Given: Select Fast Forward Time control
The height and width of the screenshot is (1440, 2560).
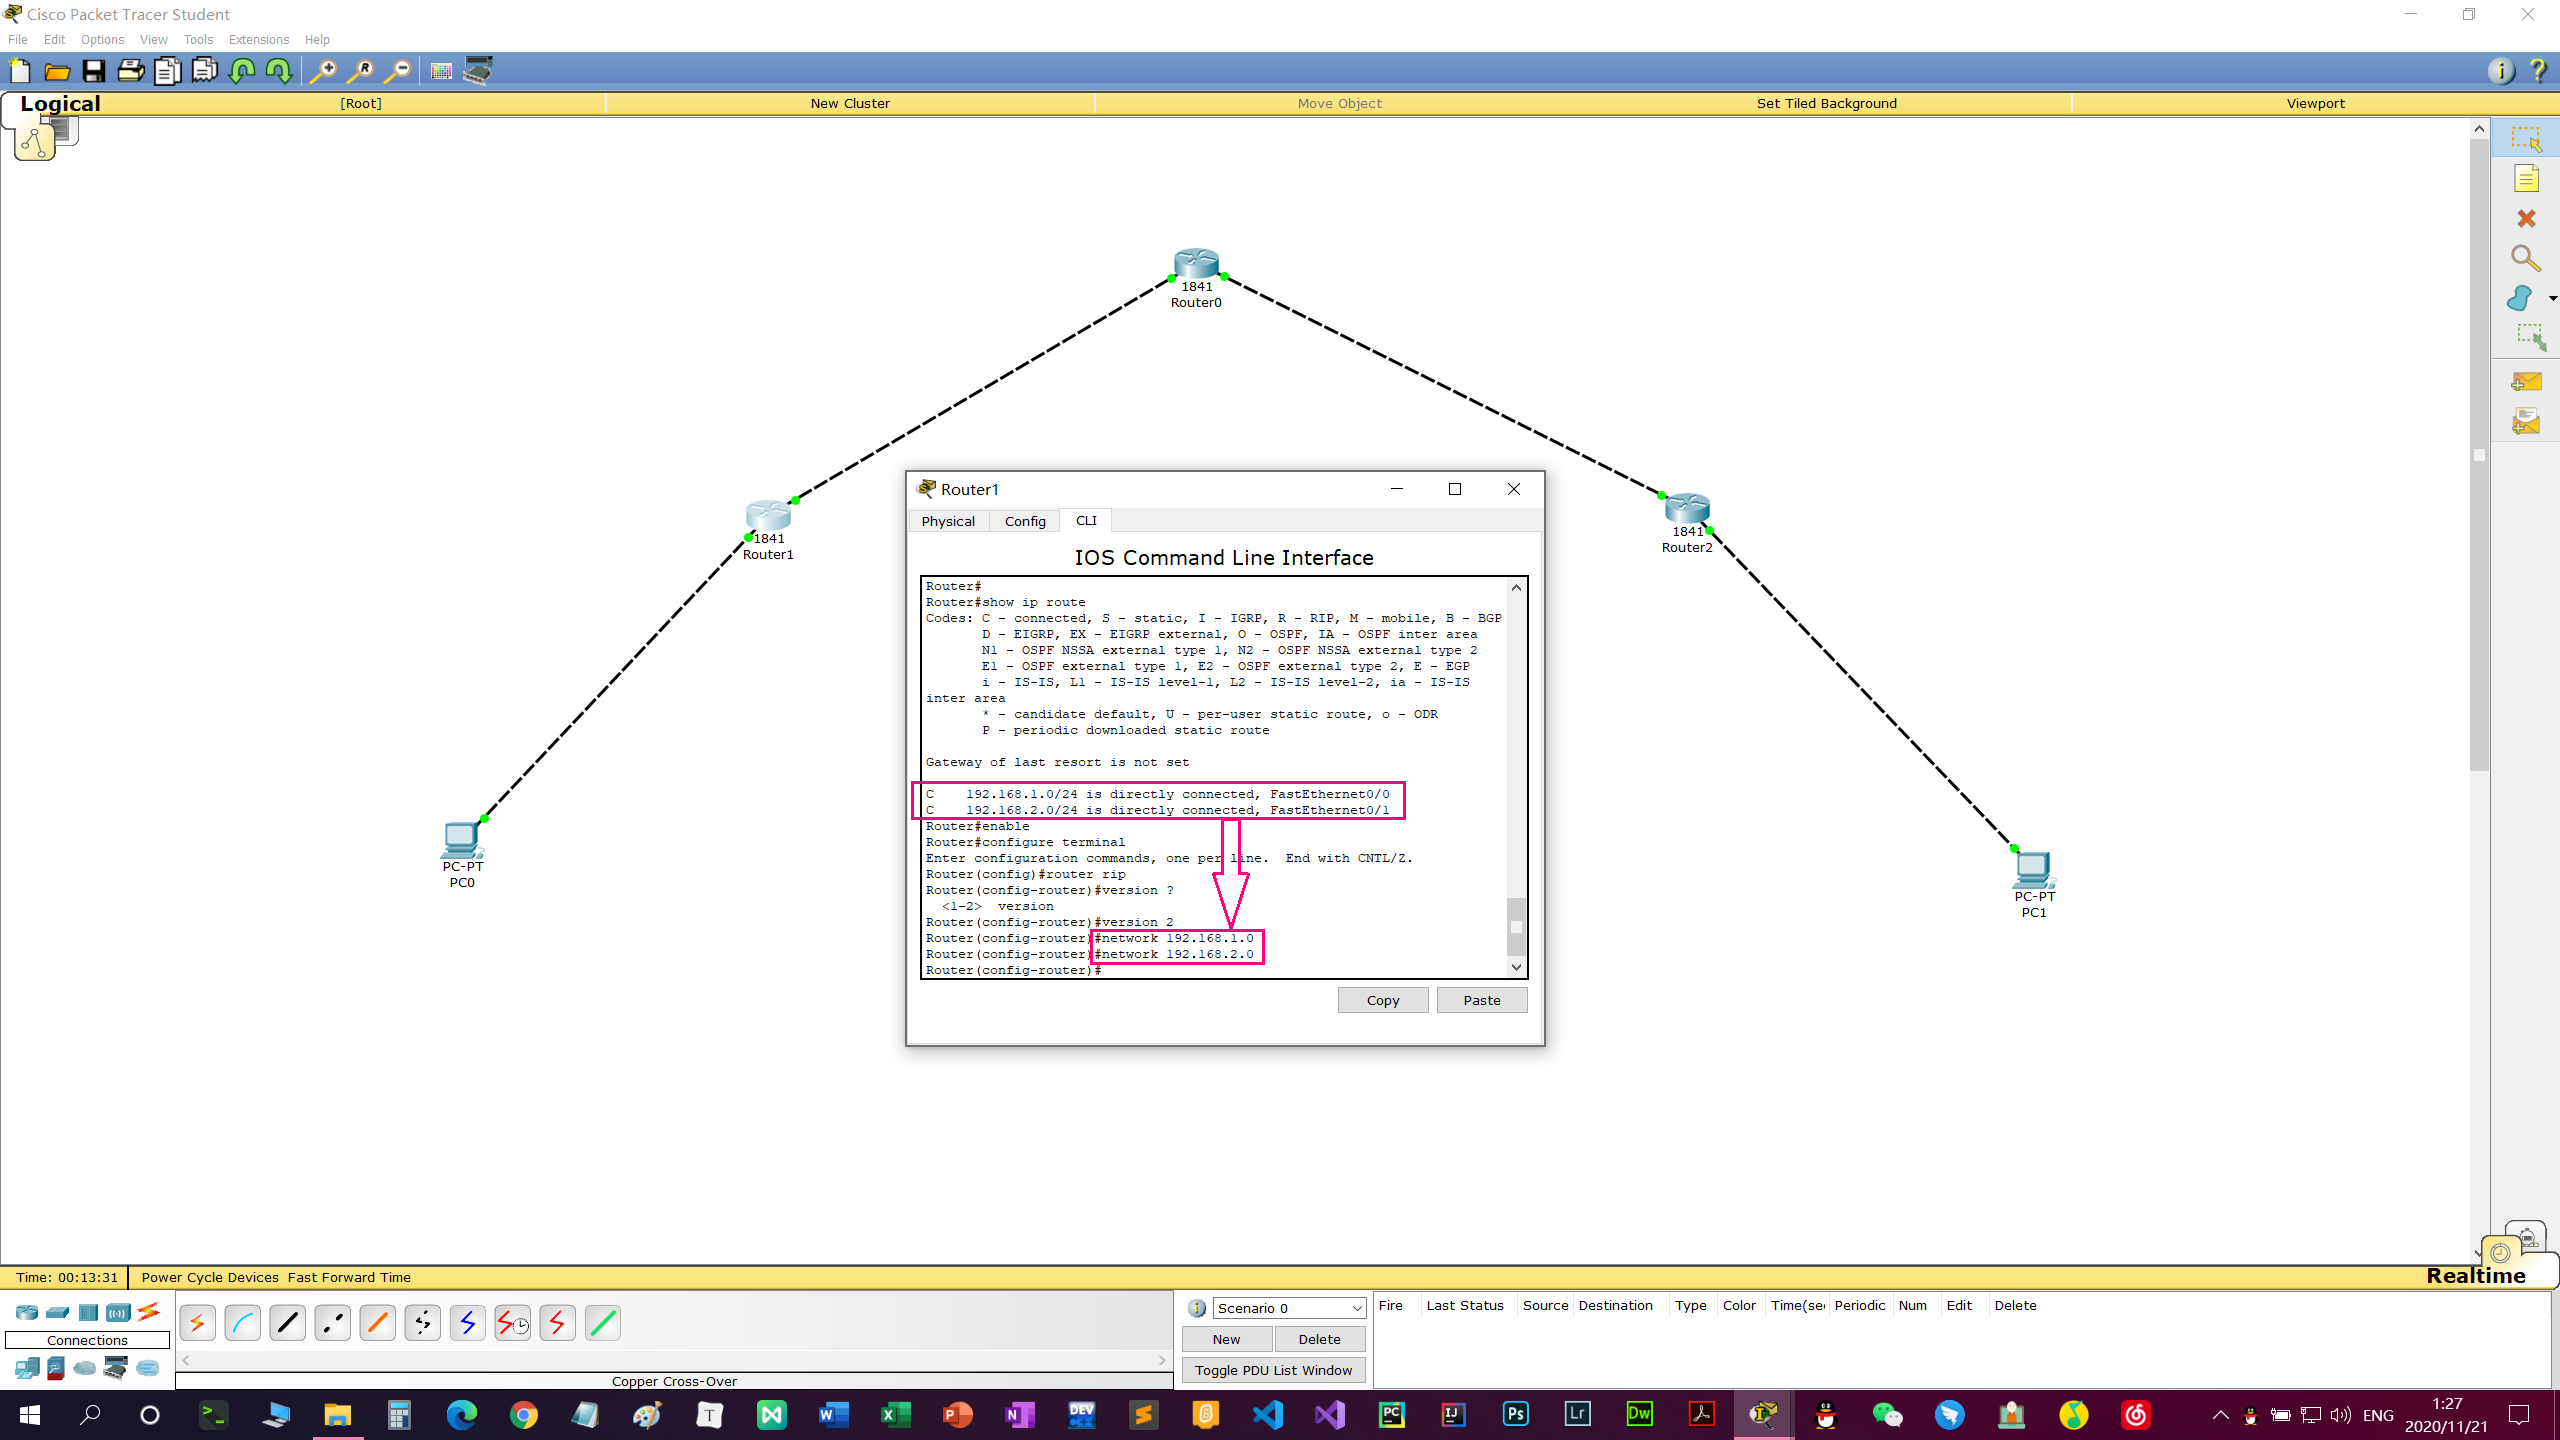Looking at the screenshot, I should [348, 1275].
